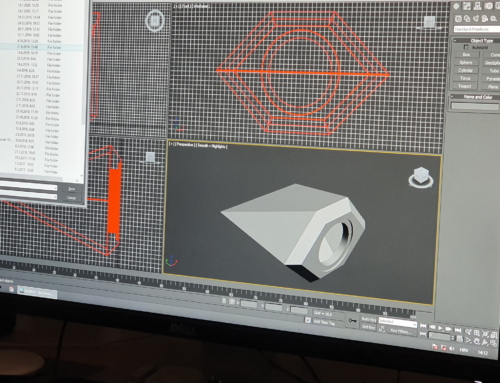Toggle Auto Key animation mode

click(369, 320)
